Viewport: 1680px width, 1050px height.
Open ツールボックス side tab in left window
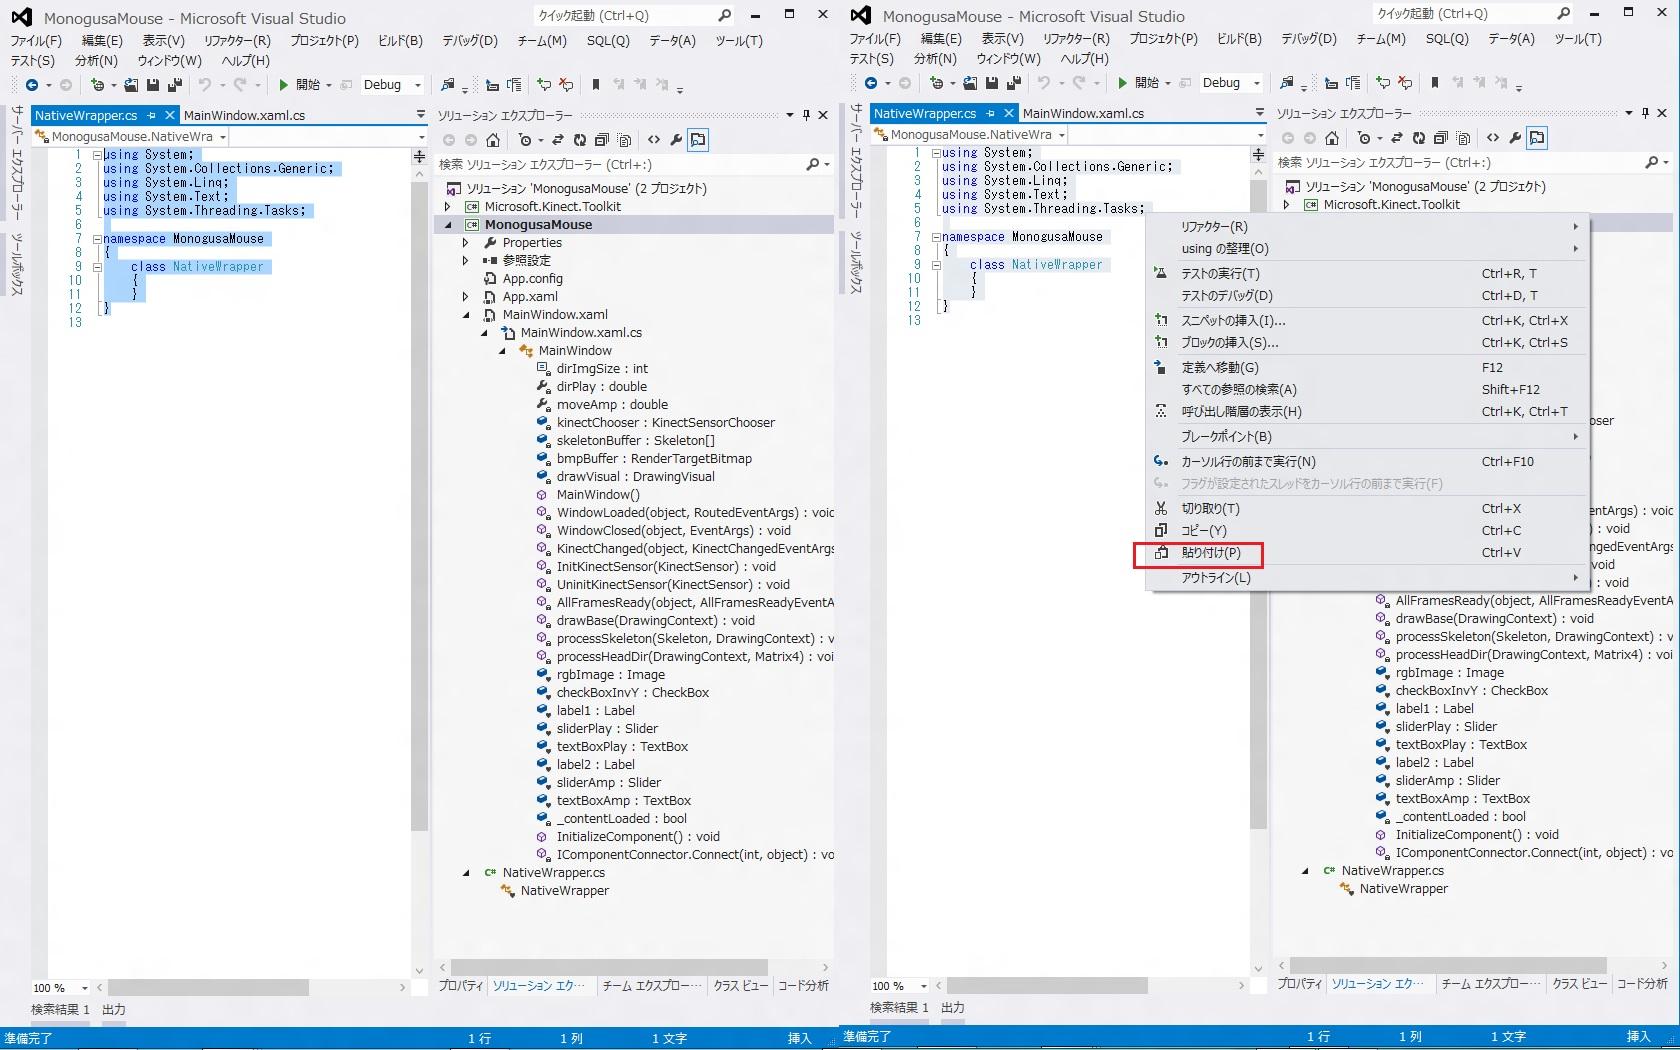tap(17, 264)
